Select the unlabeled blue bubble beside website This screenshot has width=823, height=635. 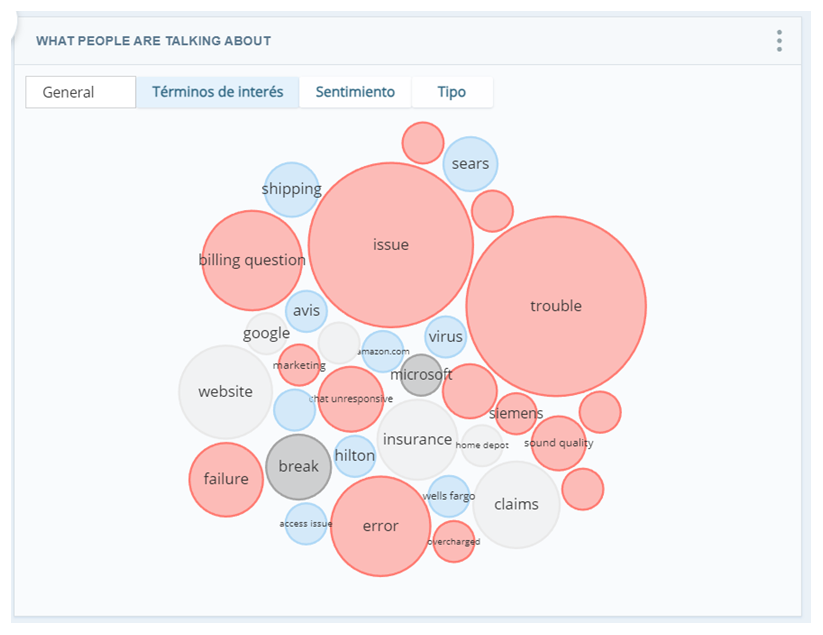coord(294,410)
